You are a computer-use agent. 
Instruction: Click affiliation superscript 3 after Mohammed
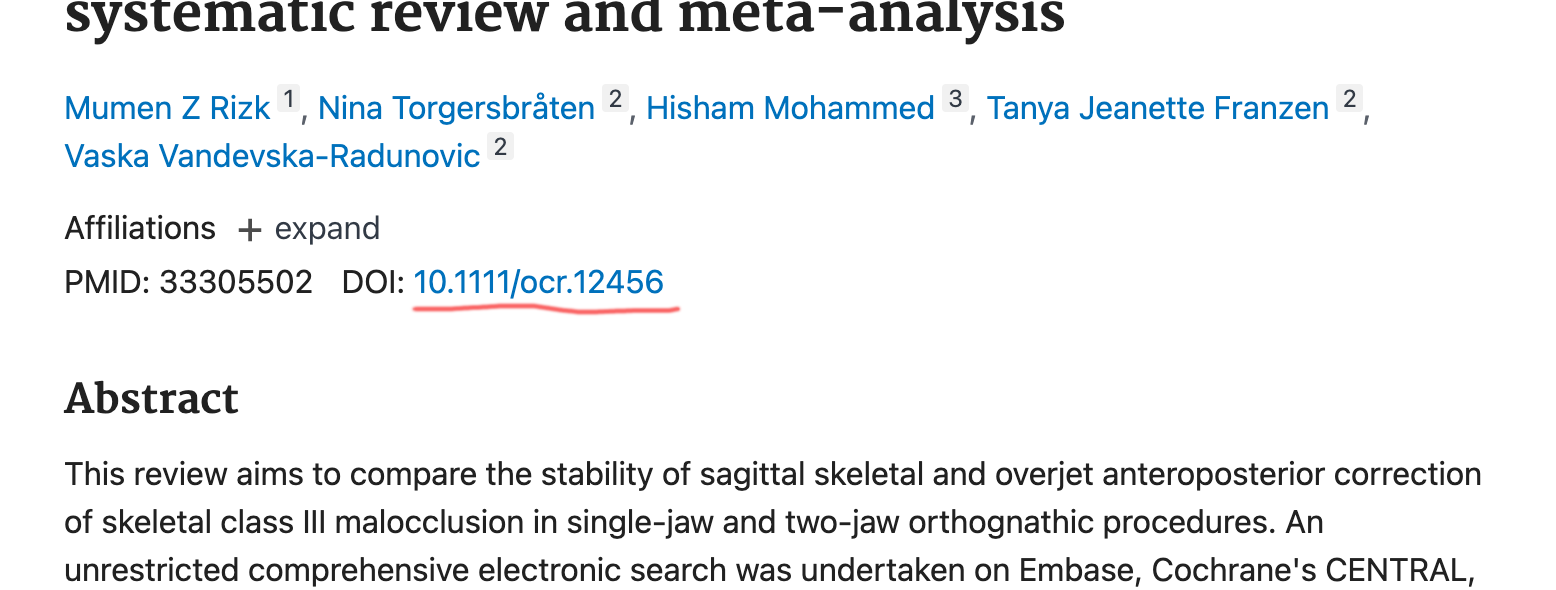coord(955,100)
